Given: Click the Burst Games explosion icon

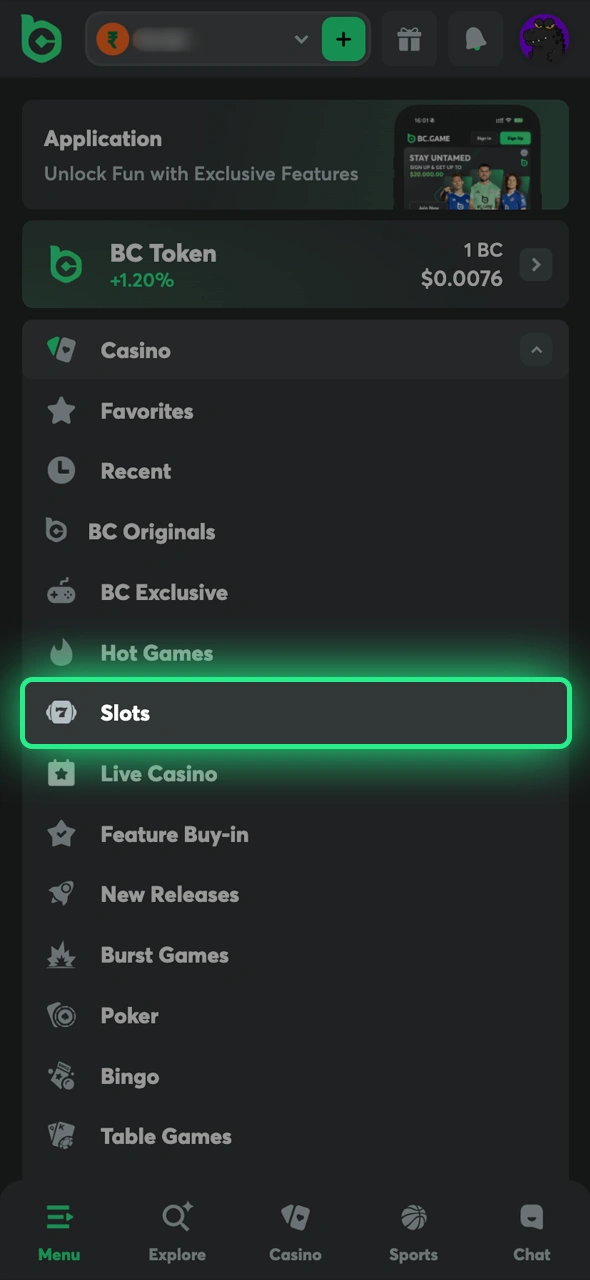Looking at the screenshot, I should pos(61,955).
